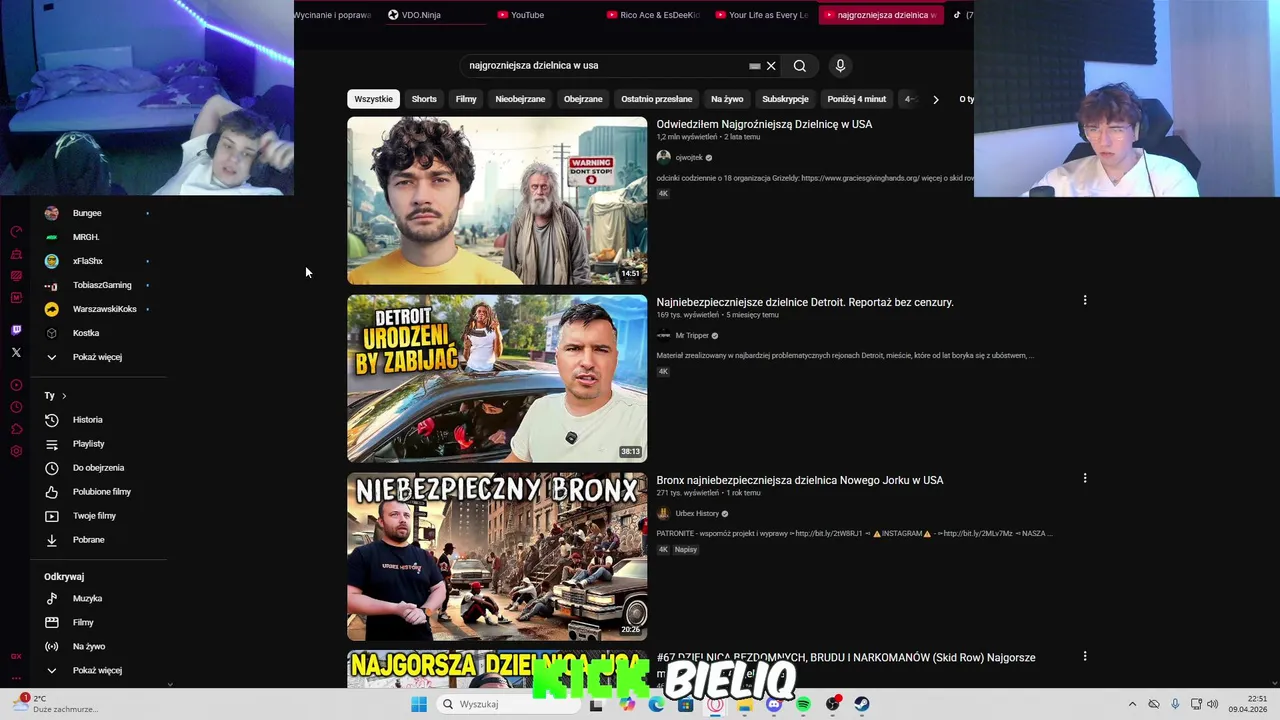Select the Shorts filter chip

pos(424,99)
